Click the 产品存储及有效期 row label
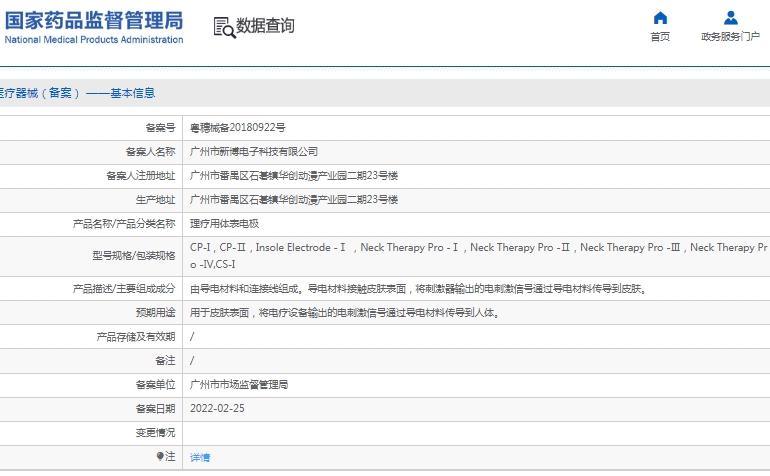The image size is (770, 476). click(136, 337)
